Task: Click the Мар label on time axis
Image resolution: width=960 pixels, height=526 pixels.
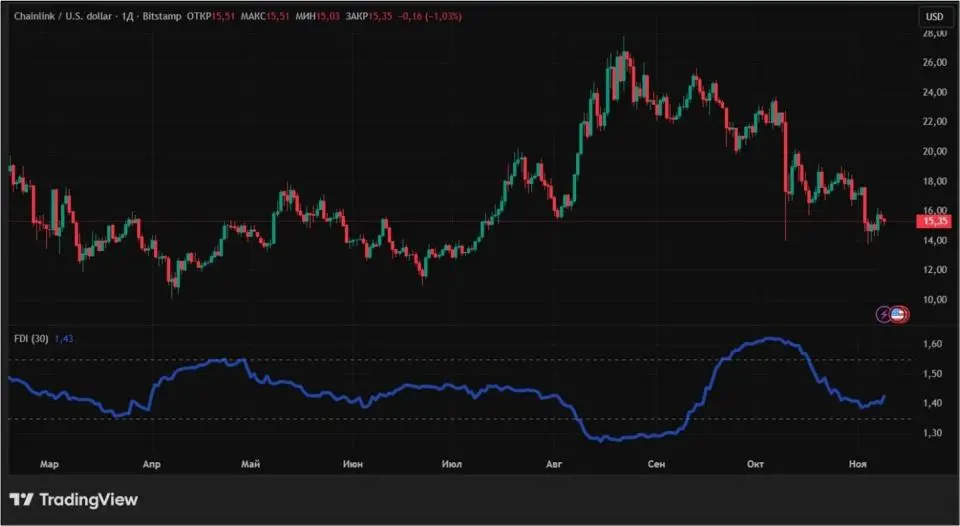Action: 50,465
